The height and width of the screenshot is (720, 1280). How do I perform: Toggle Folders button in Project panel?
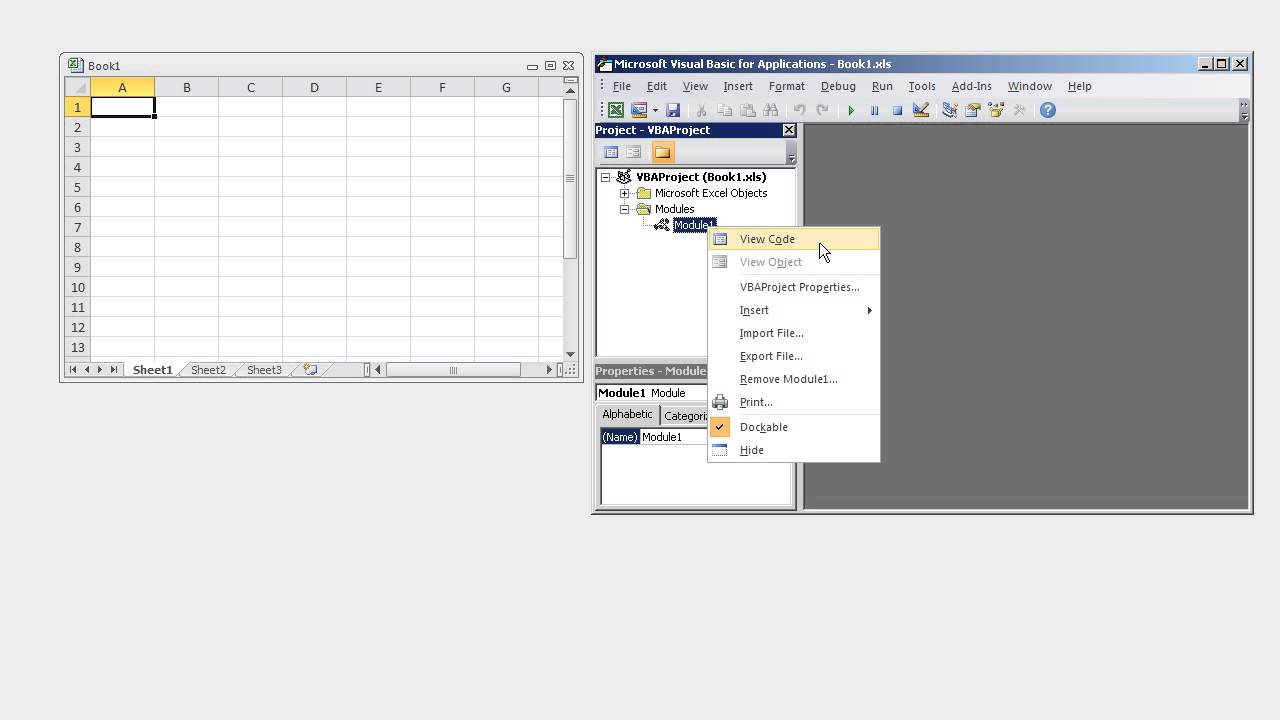click(x=662, y=152)
